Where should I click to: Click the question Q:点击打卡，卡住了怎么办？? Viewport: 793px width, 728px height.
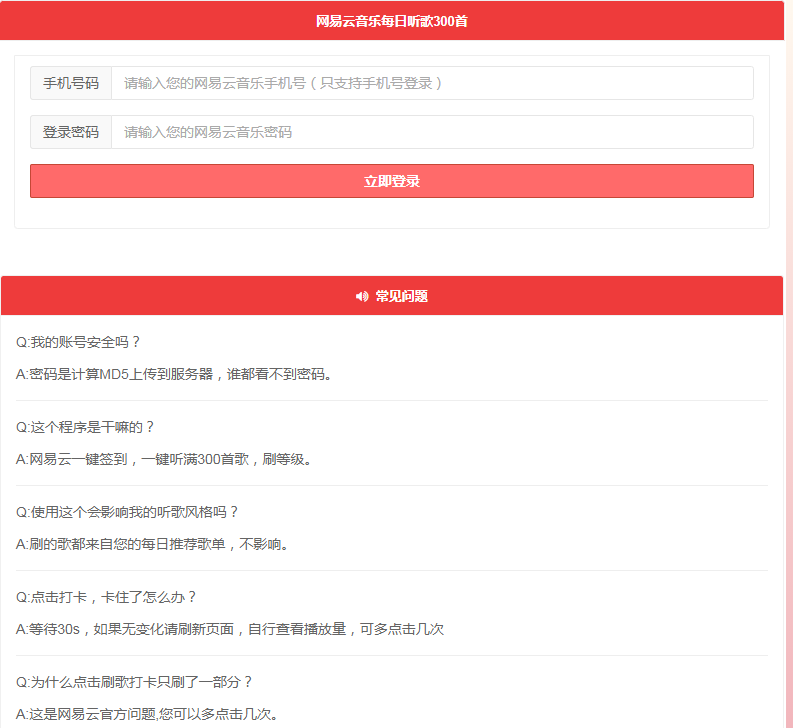[x=106, y=597]
